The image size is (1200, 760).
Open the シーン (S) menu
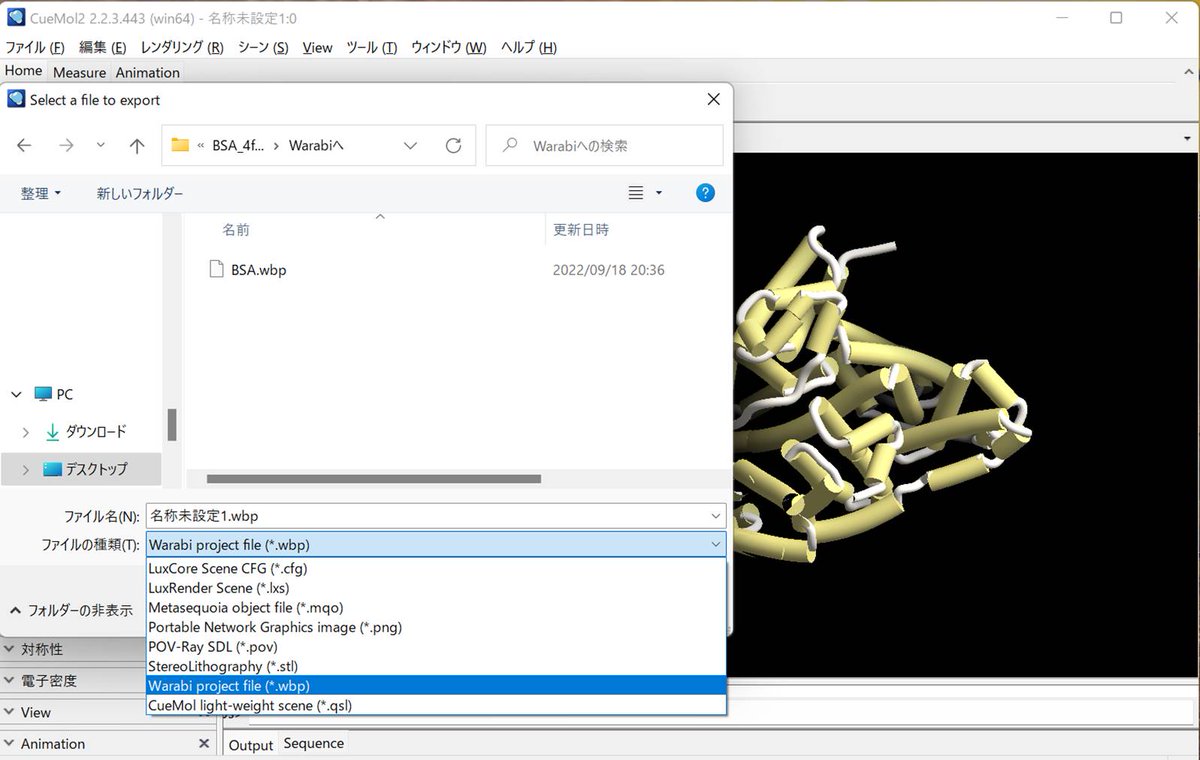tap(263, 47)
